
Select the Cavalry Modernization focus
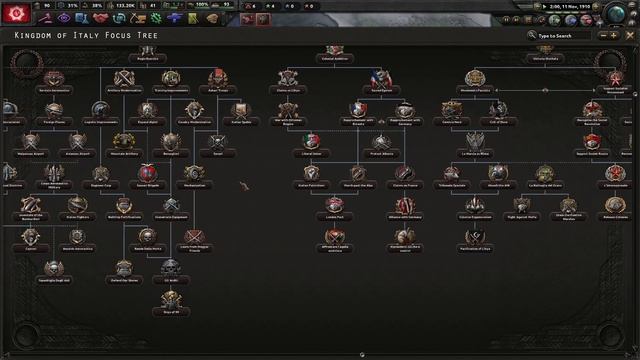click(194, 114)
